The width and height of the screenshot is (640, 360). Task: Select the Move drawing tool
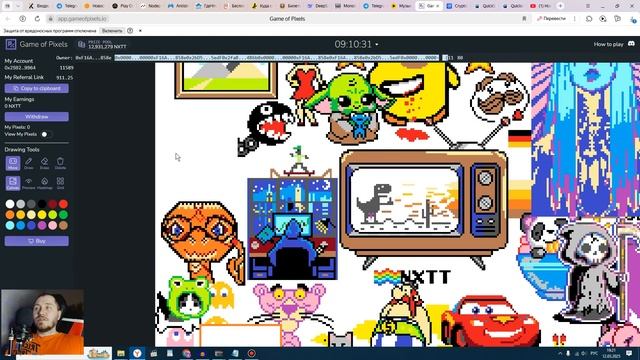point(13,163)
